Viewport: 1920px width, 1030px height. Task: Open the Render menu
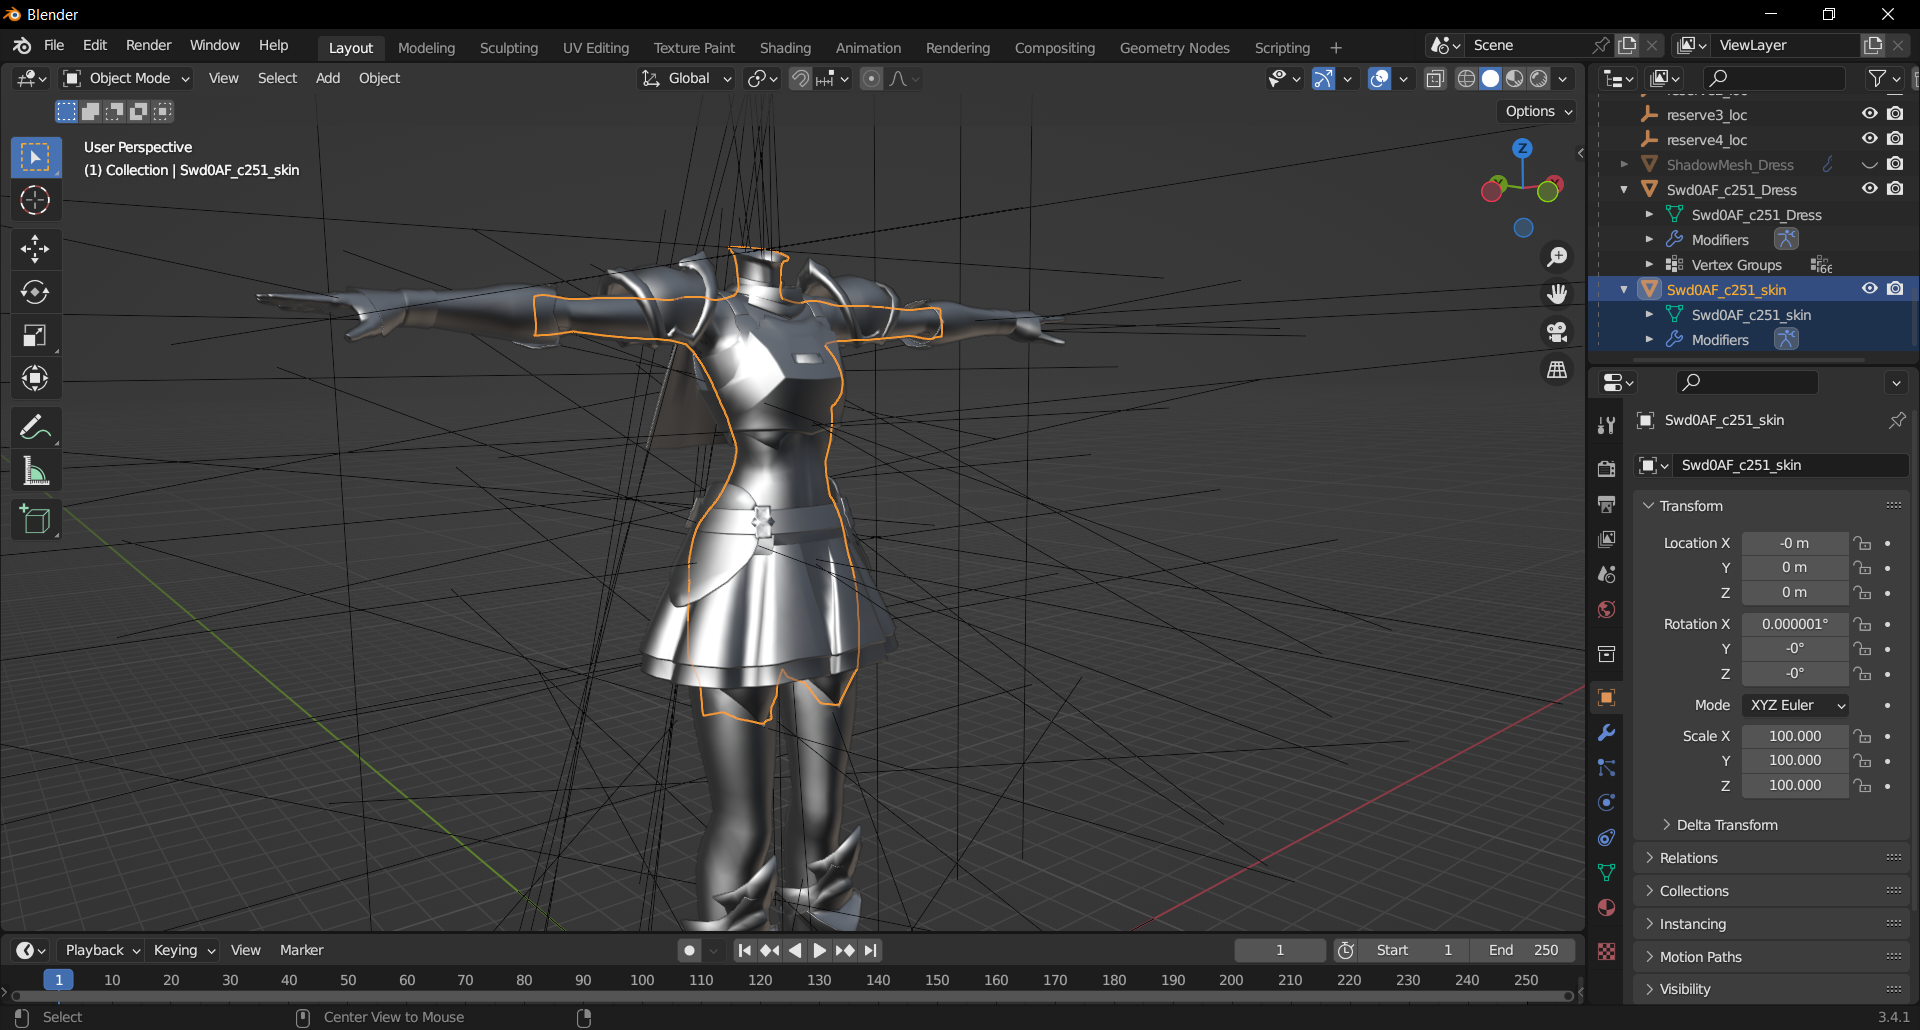[148, 46]
